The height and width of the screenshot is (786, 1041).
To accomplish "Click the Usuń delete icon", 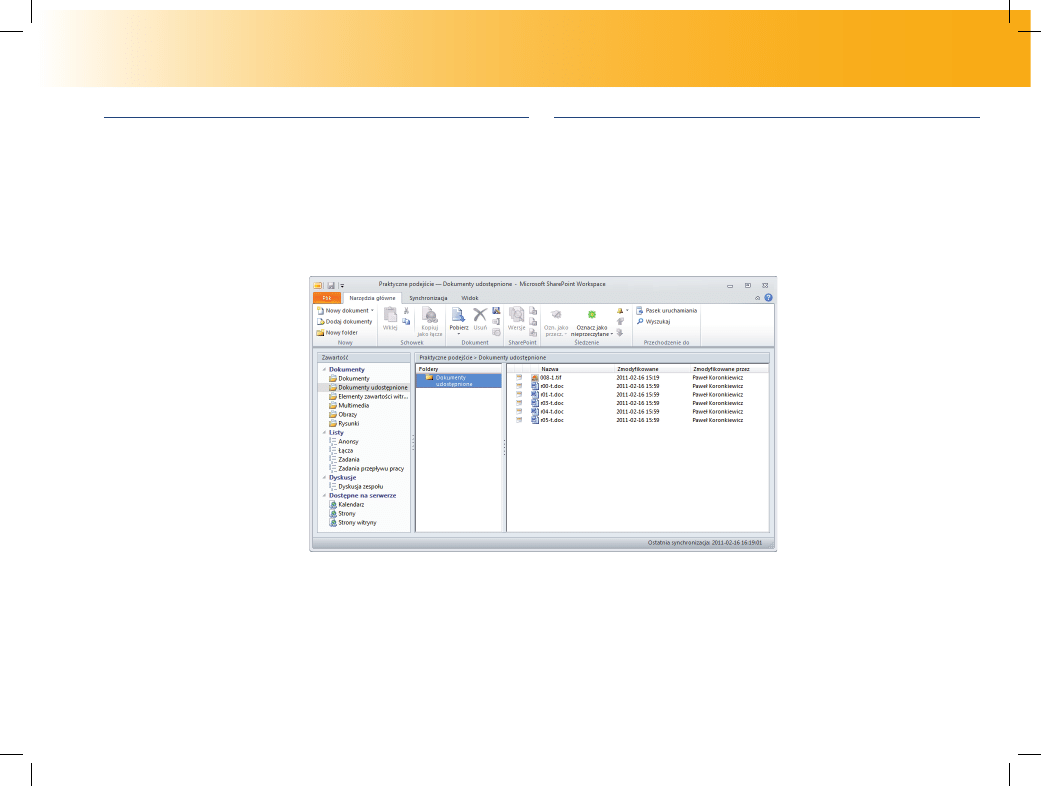I will 480,314.
